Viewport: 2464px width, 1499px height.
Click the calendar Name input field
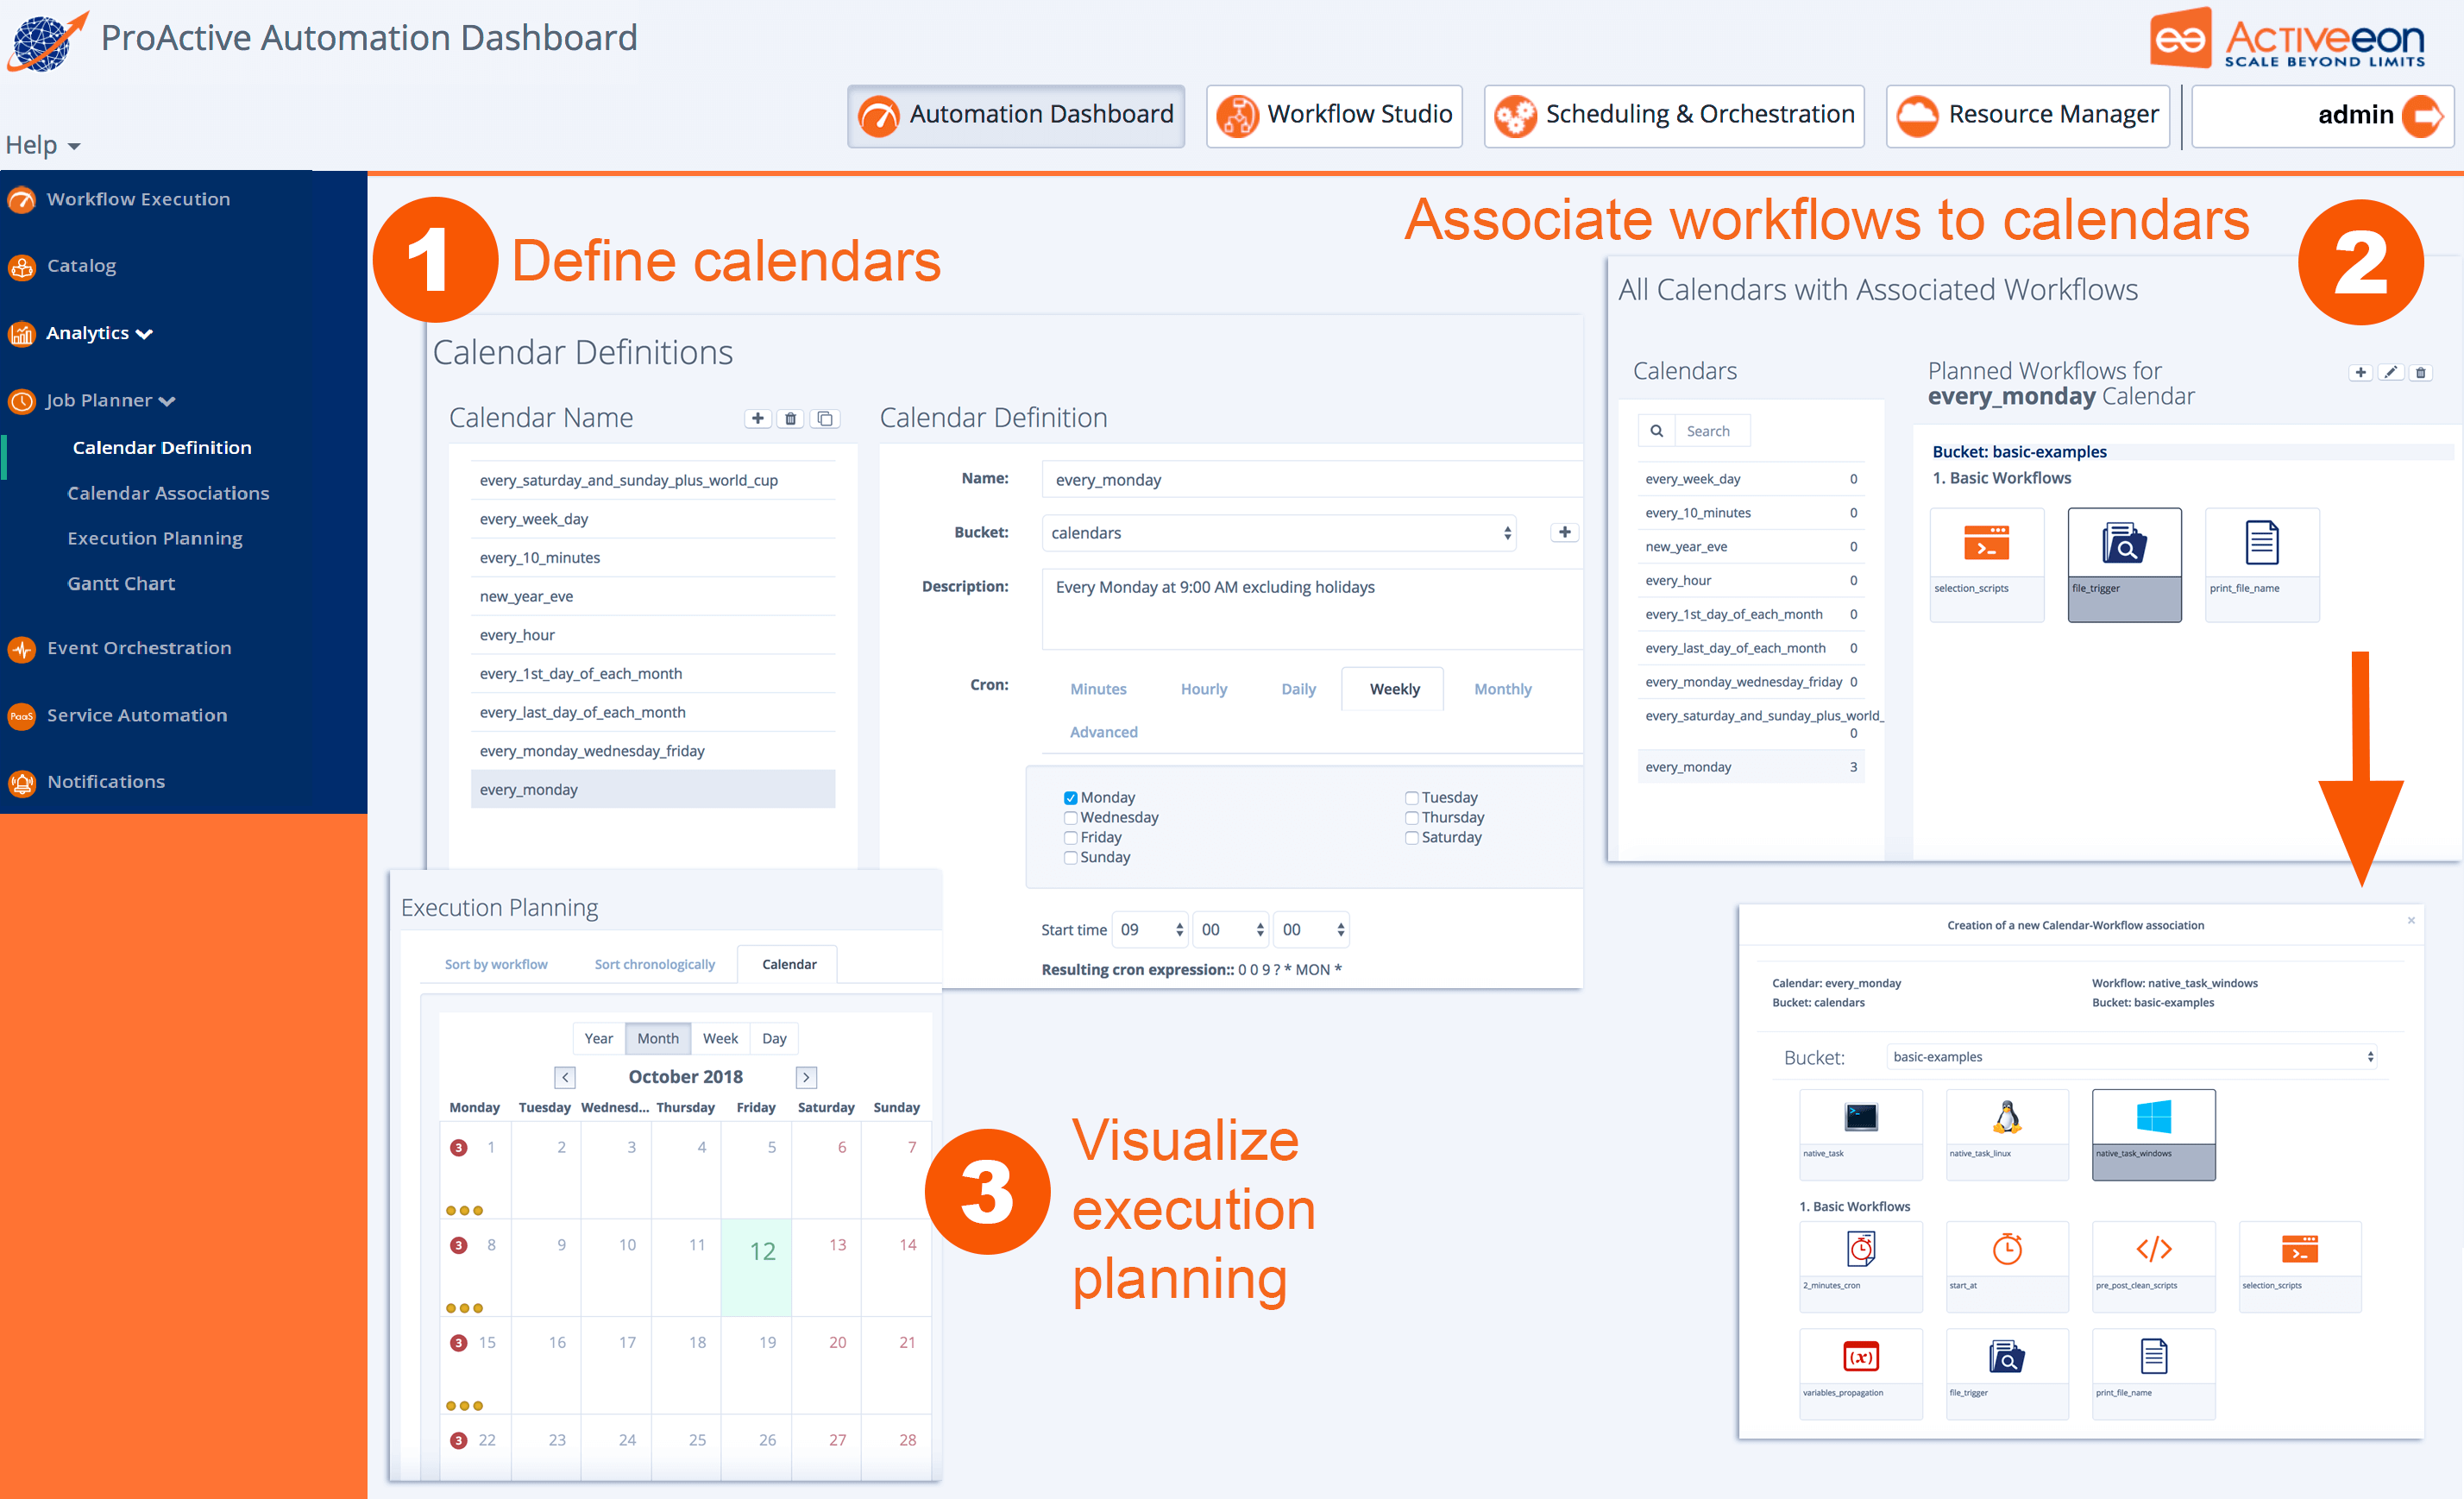[1311, 480]
